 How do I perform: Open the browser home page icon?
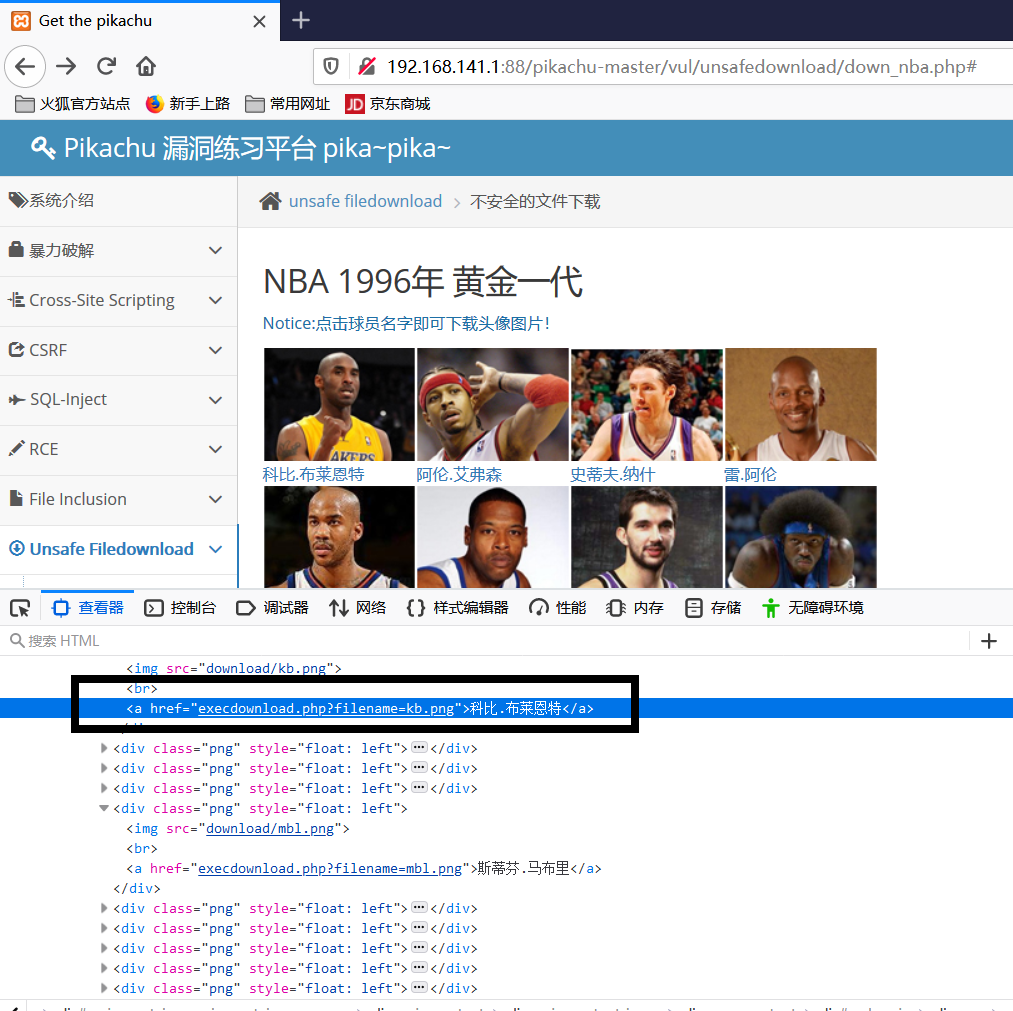[146, 66]
